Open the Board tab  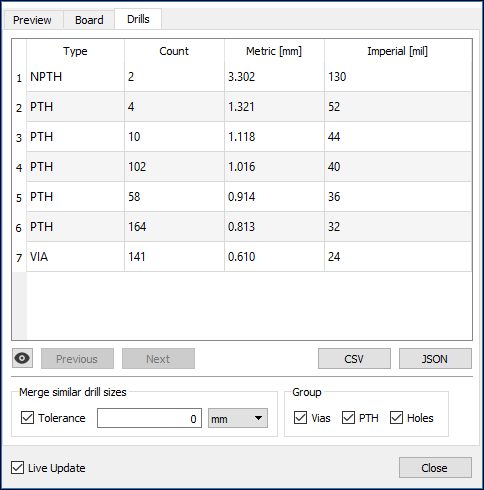point(89,20)
